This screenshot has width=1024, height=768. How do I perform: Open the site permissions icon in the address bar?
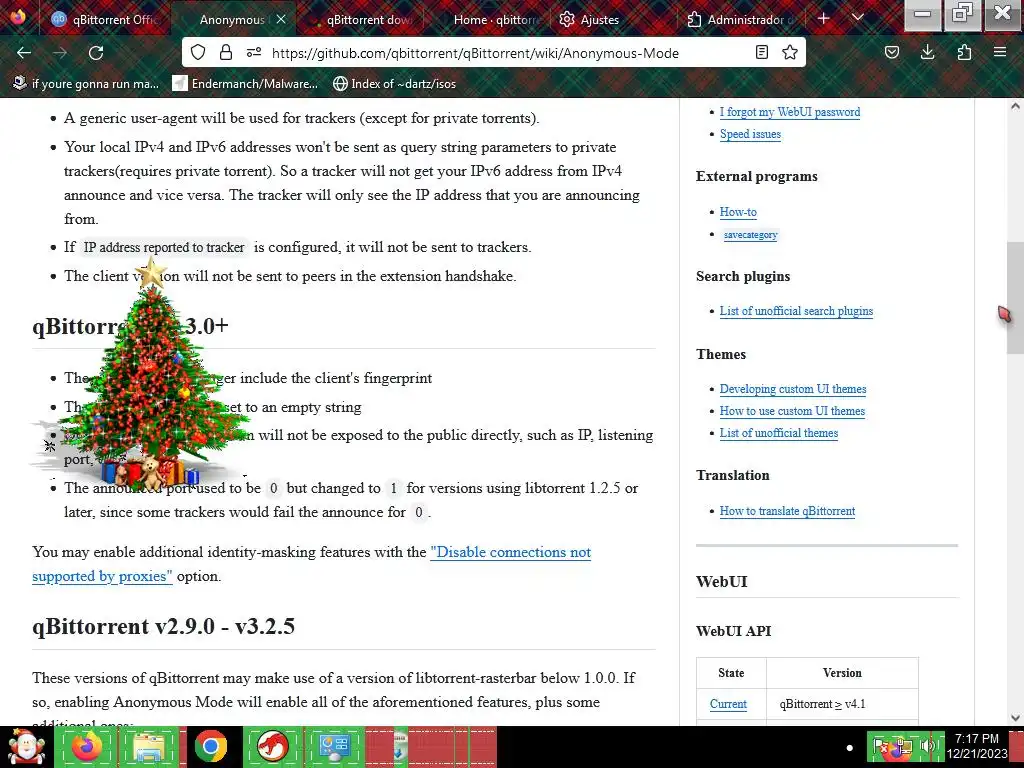click(254, 52)
